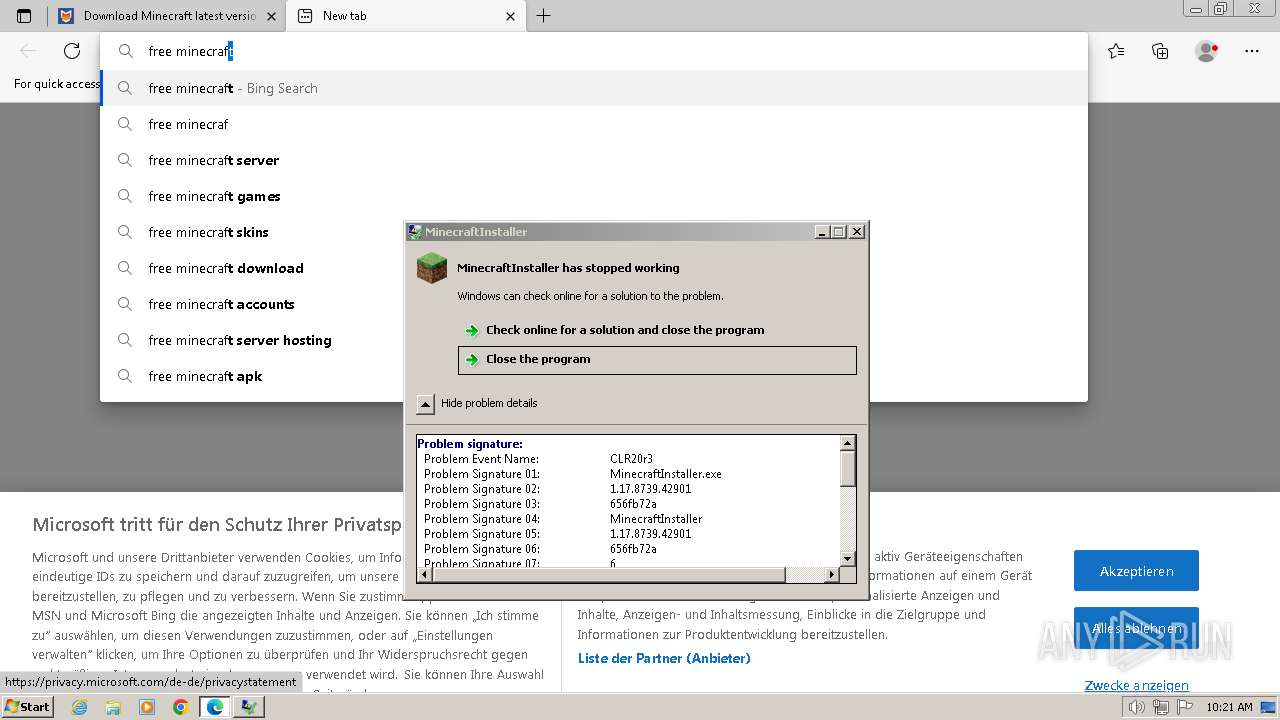
Task: Select 'free minecraft skins' suggestion
Action: point(594,232)
